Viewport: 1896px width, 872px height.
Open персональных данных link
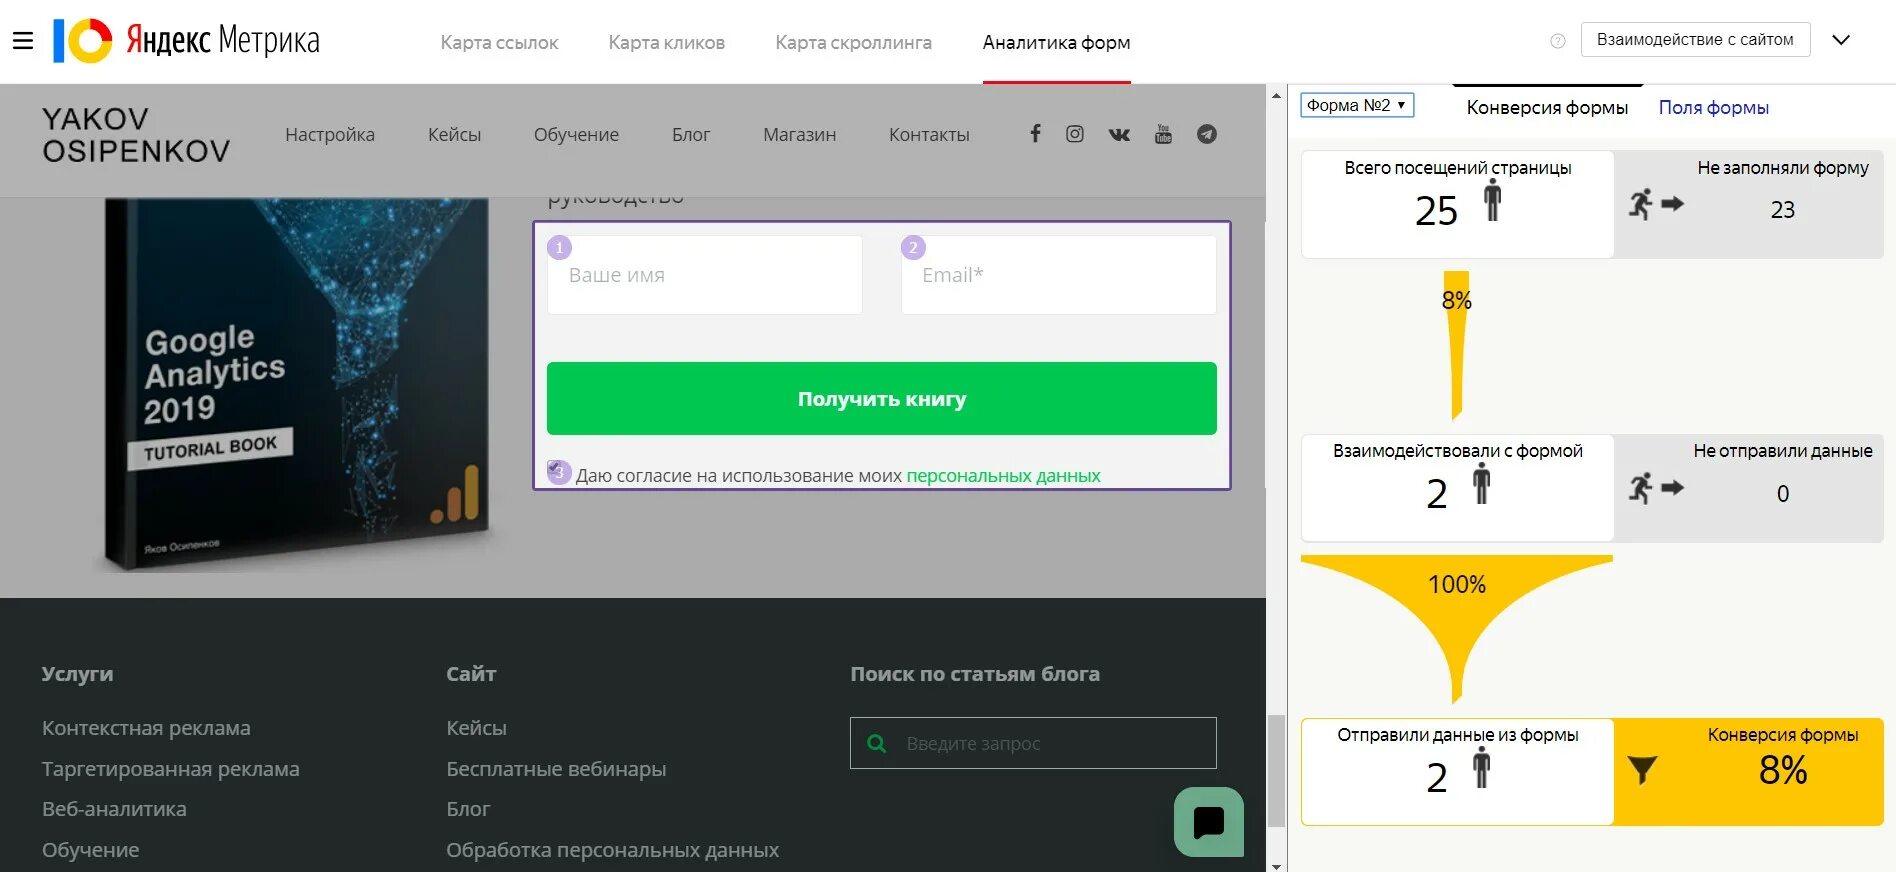click(x=1003, y=476)
